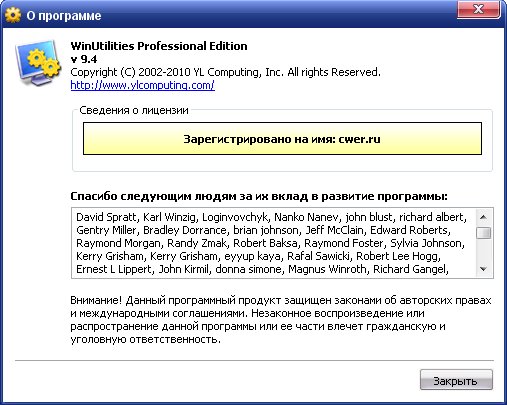Image resolution: width=507 pixels, height=405 pixels.
Task: Open the http://www.ylcomputing.com/ link
Action: pos(142,85)
